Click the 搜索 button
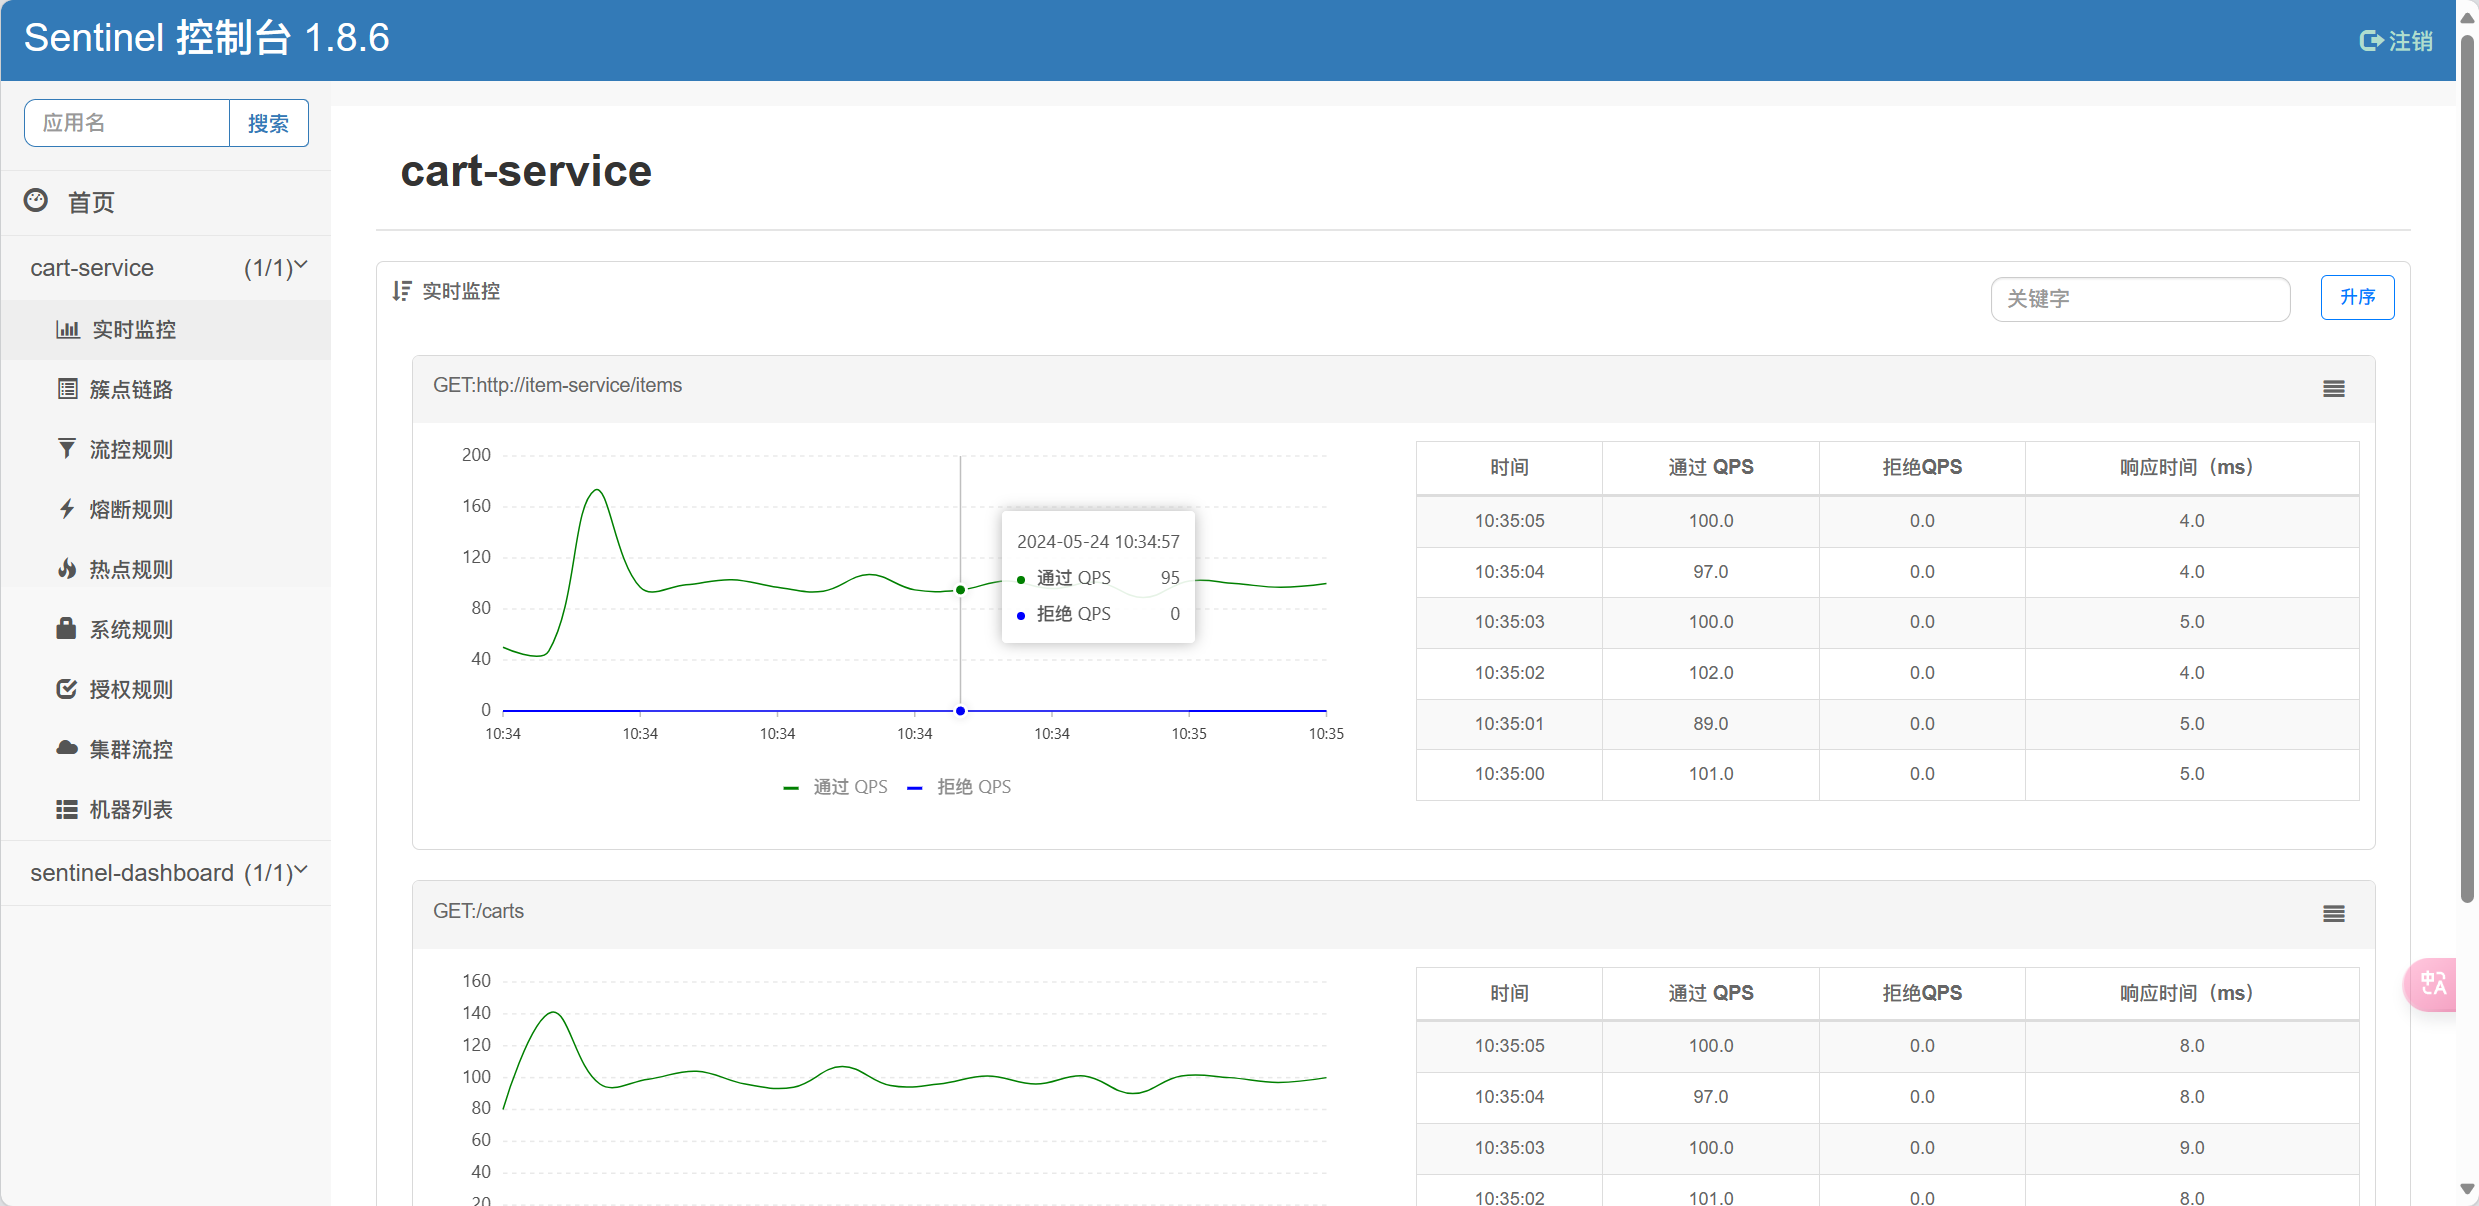The height and width of the screenshot is (1206, 2479). coord(268,123)
